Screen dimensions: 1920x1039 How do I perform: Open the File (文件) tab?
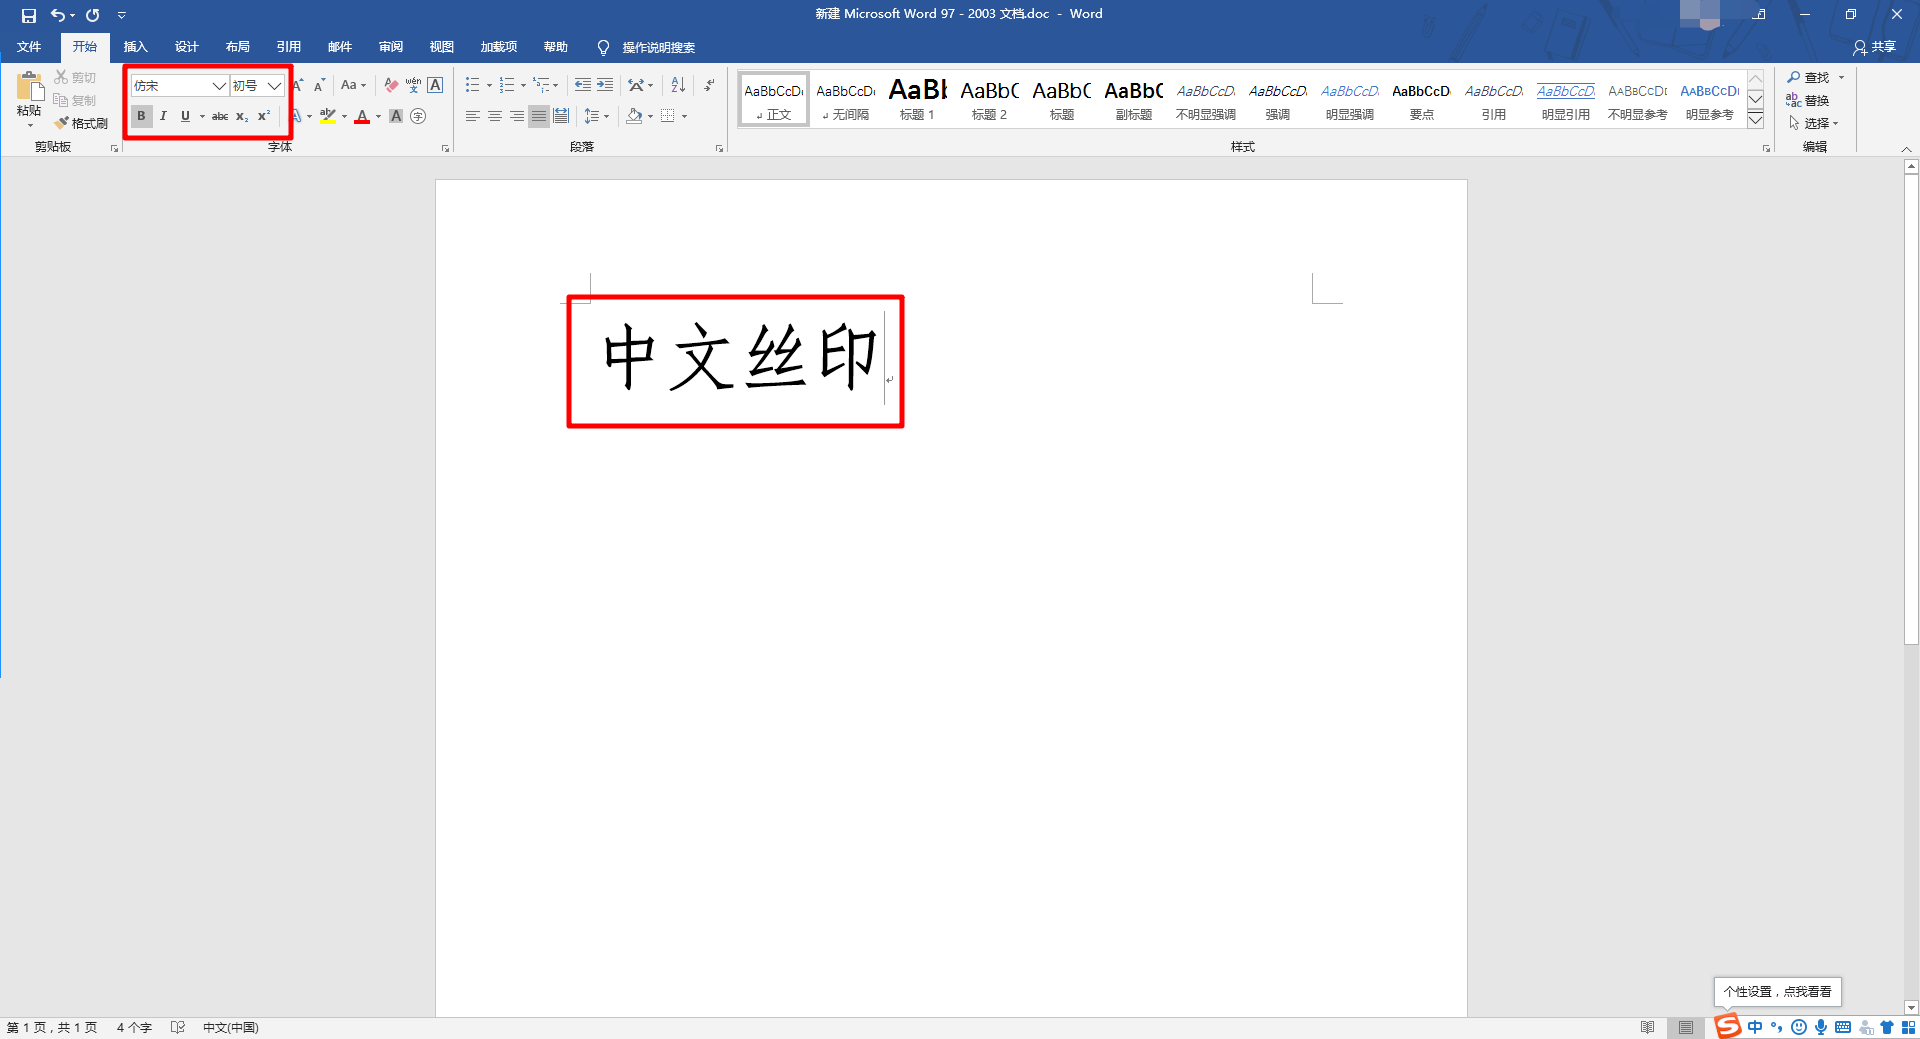coord(29,47)
